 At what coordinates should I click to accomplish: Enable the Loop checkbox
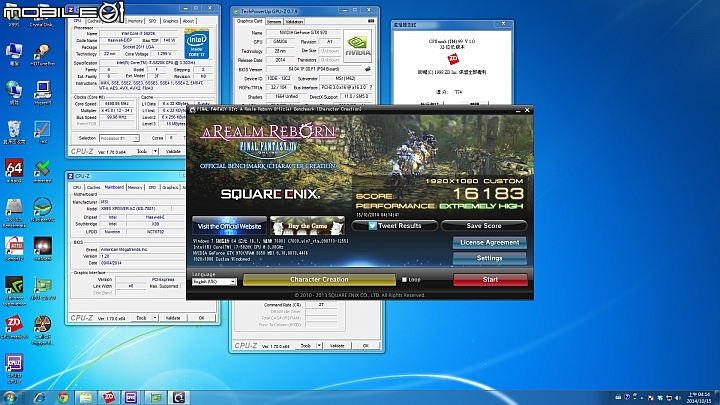405,279
